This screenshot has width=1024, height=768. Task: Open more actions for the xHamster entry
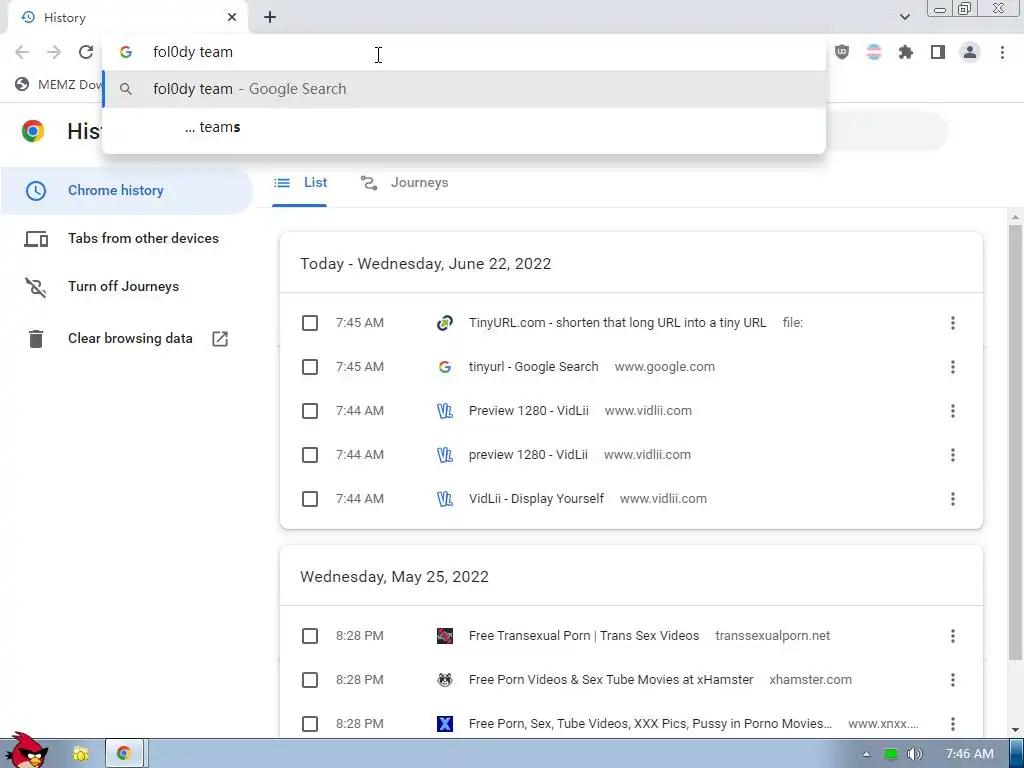pos(953,680)
